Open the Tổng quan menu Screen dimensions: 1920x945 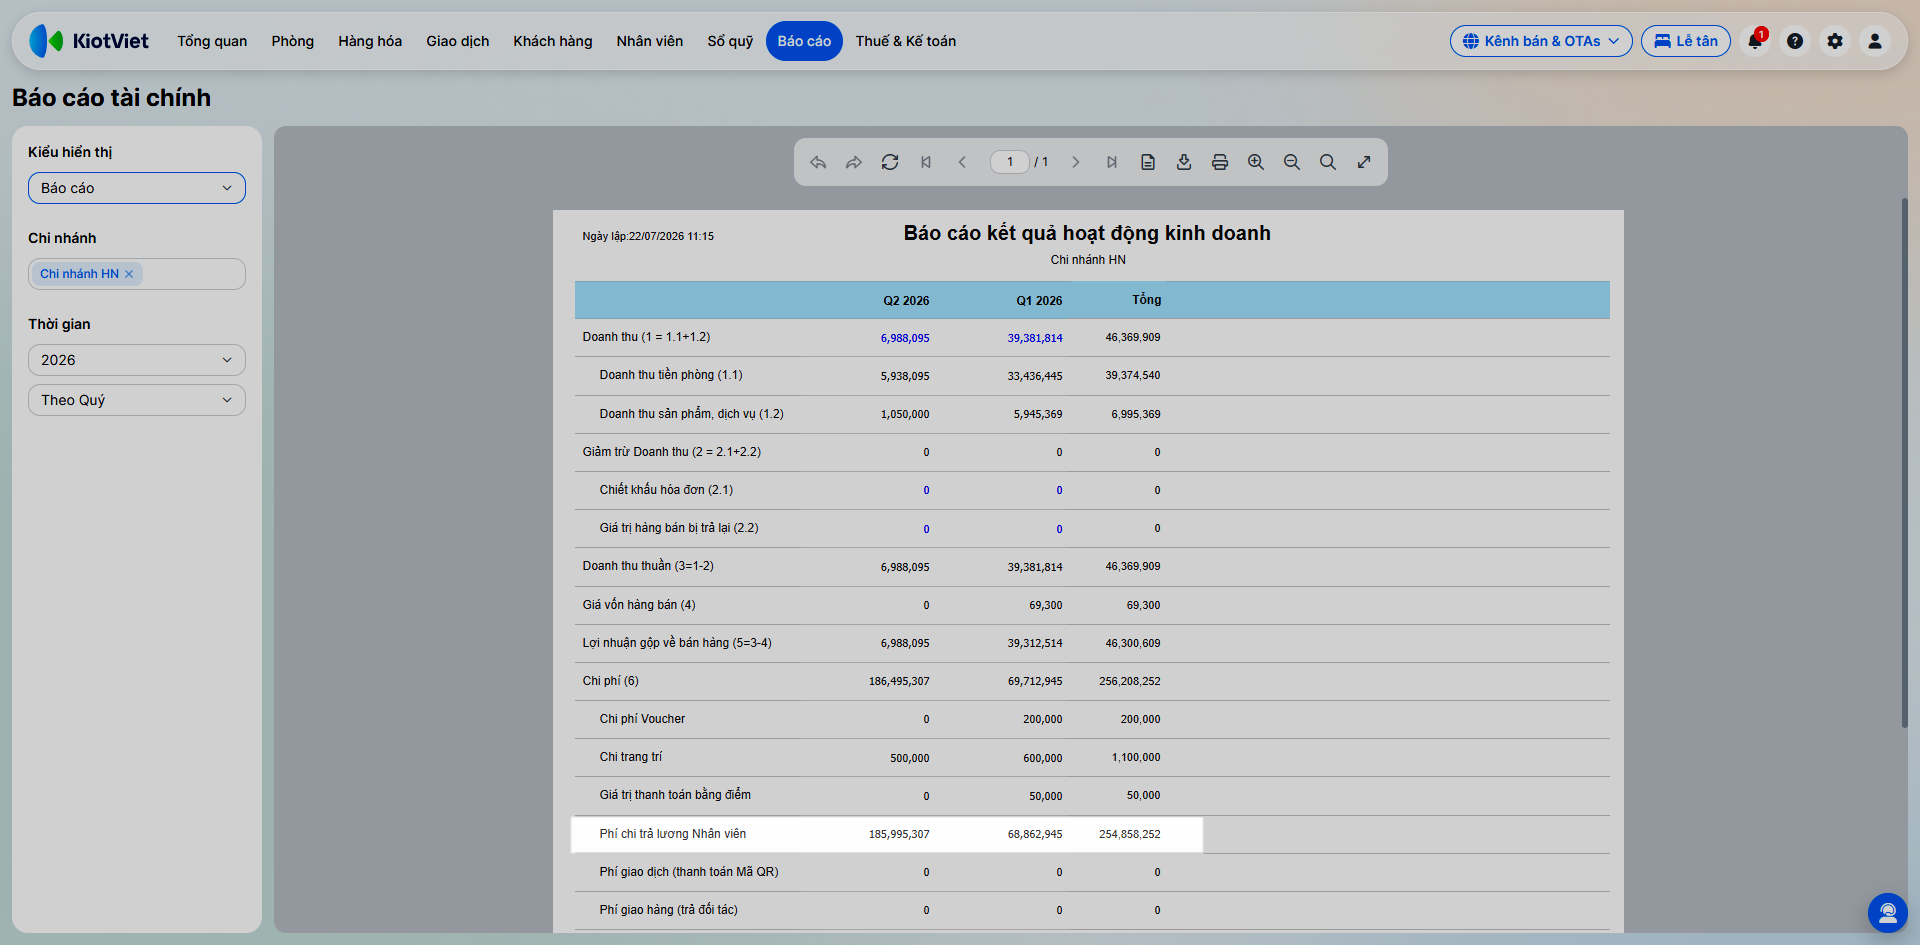point(212,41)
